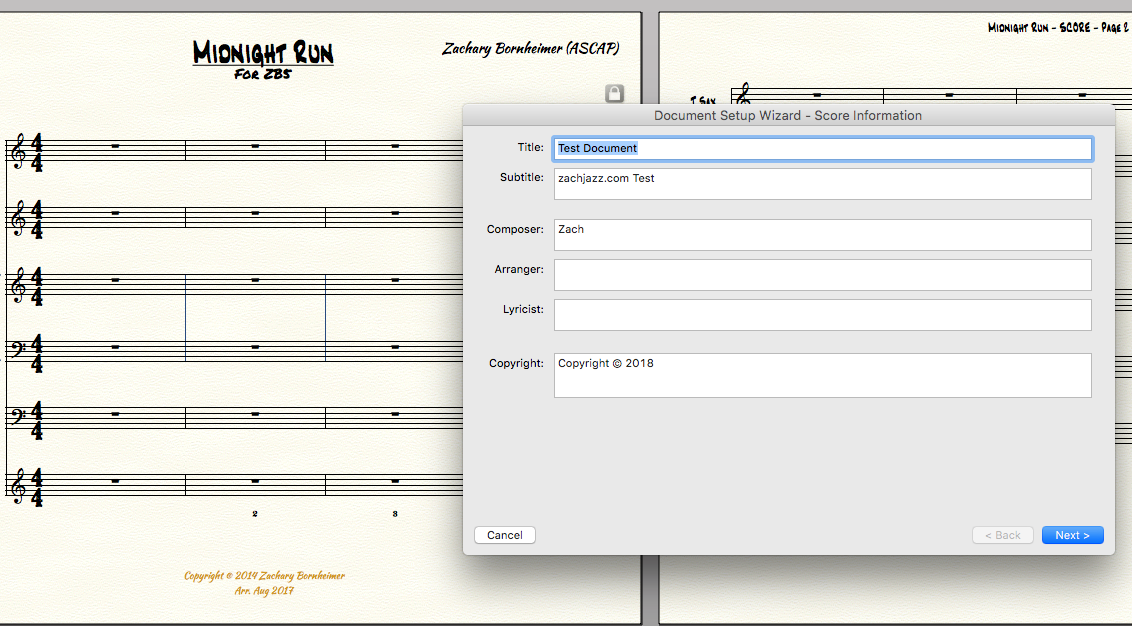1132x626 pixels.
Task: Select the Midnight Run title on the score
Action: (263, 53)
